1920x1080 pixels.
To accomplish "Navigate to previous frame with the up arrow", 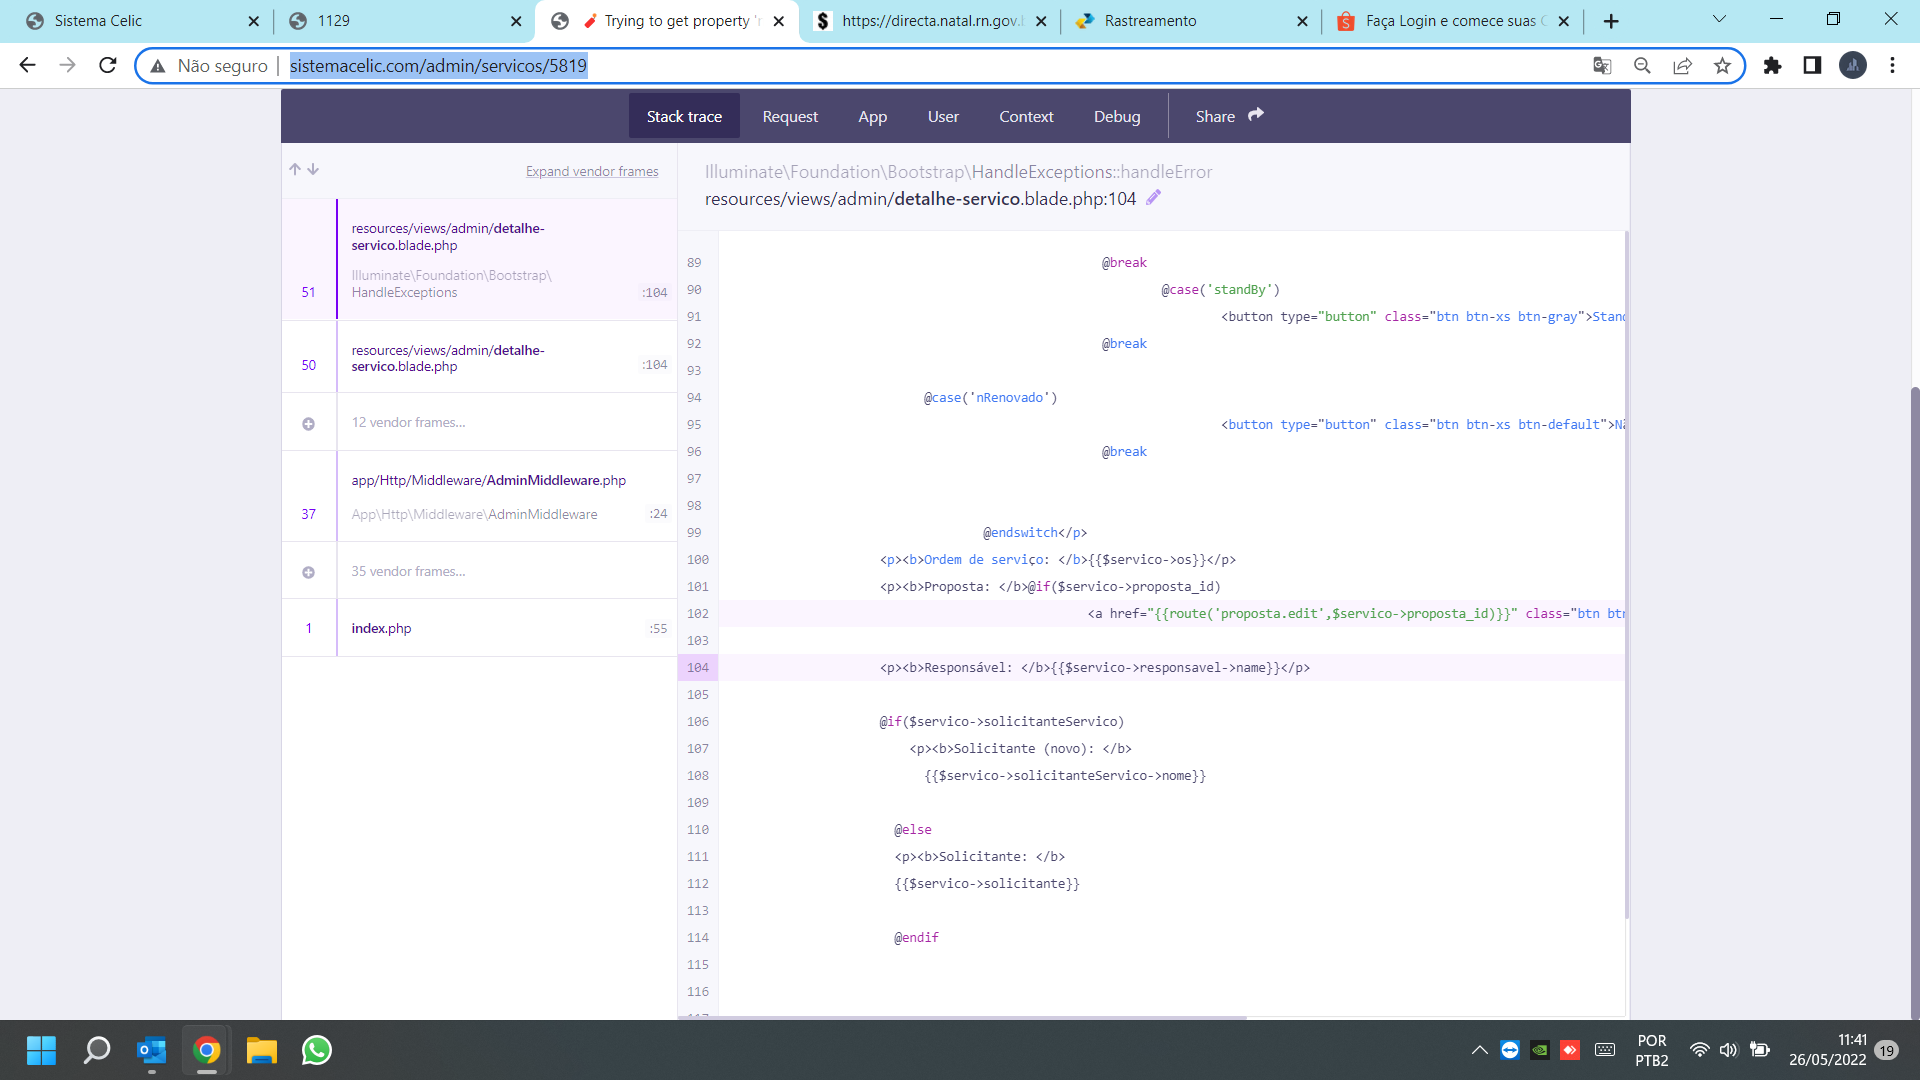I will 294,169.
